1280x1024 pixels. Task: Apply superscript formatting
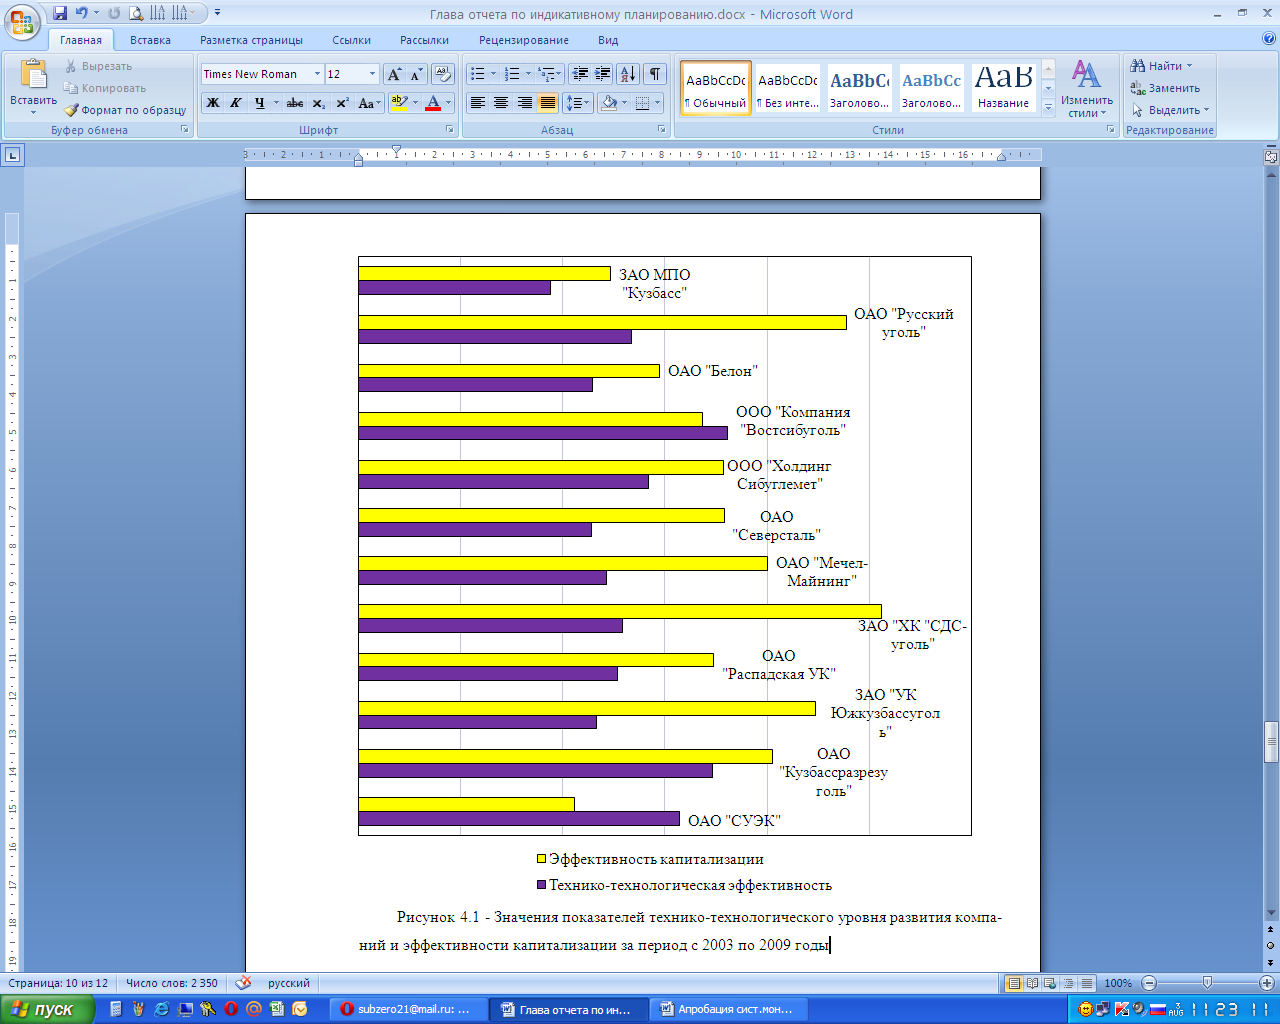click(x=342, y=103)
